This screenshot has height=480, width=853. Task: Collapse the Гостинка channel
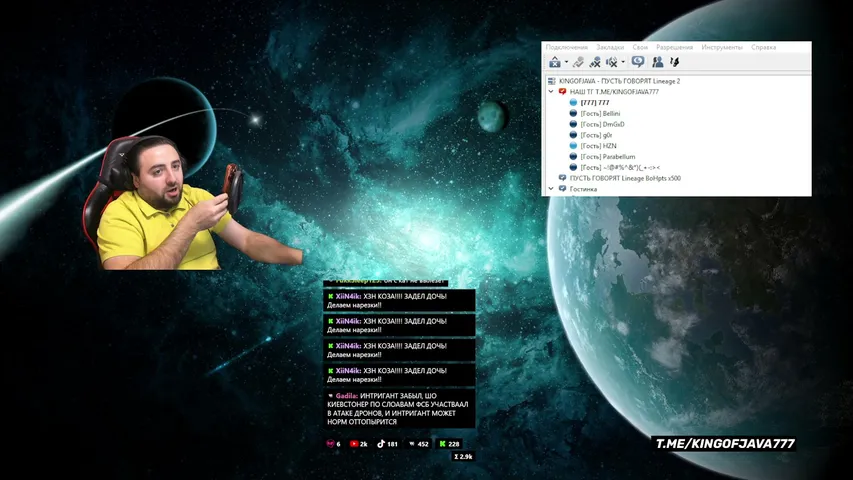pos(551,189)
